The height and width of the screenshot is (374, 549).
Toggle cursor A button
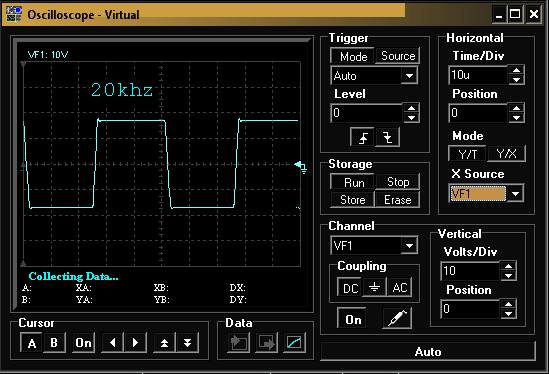32,342
